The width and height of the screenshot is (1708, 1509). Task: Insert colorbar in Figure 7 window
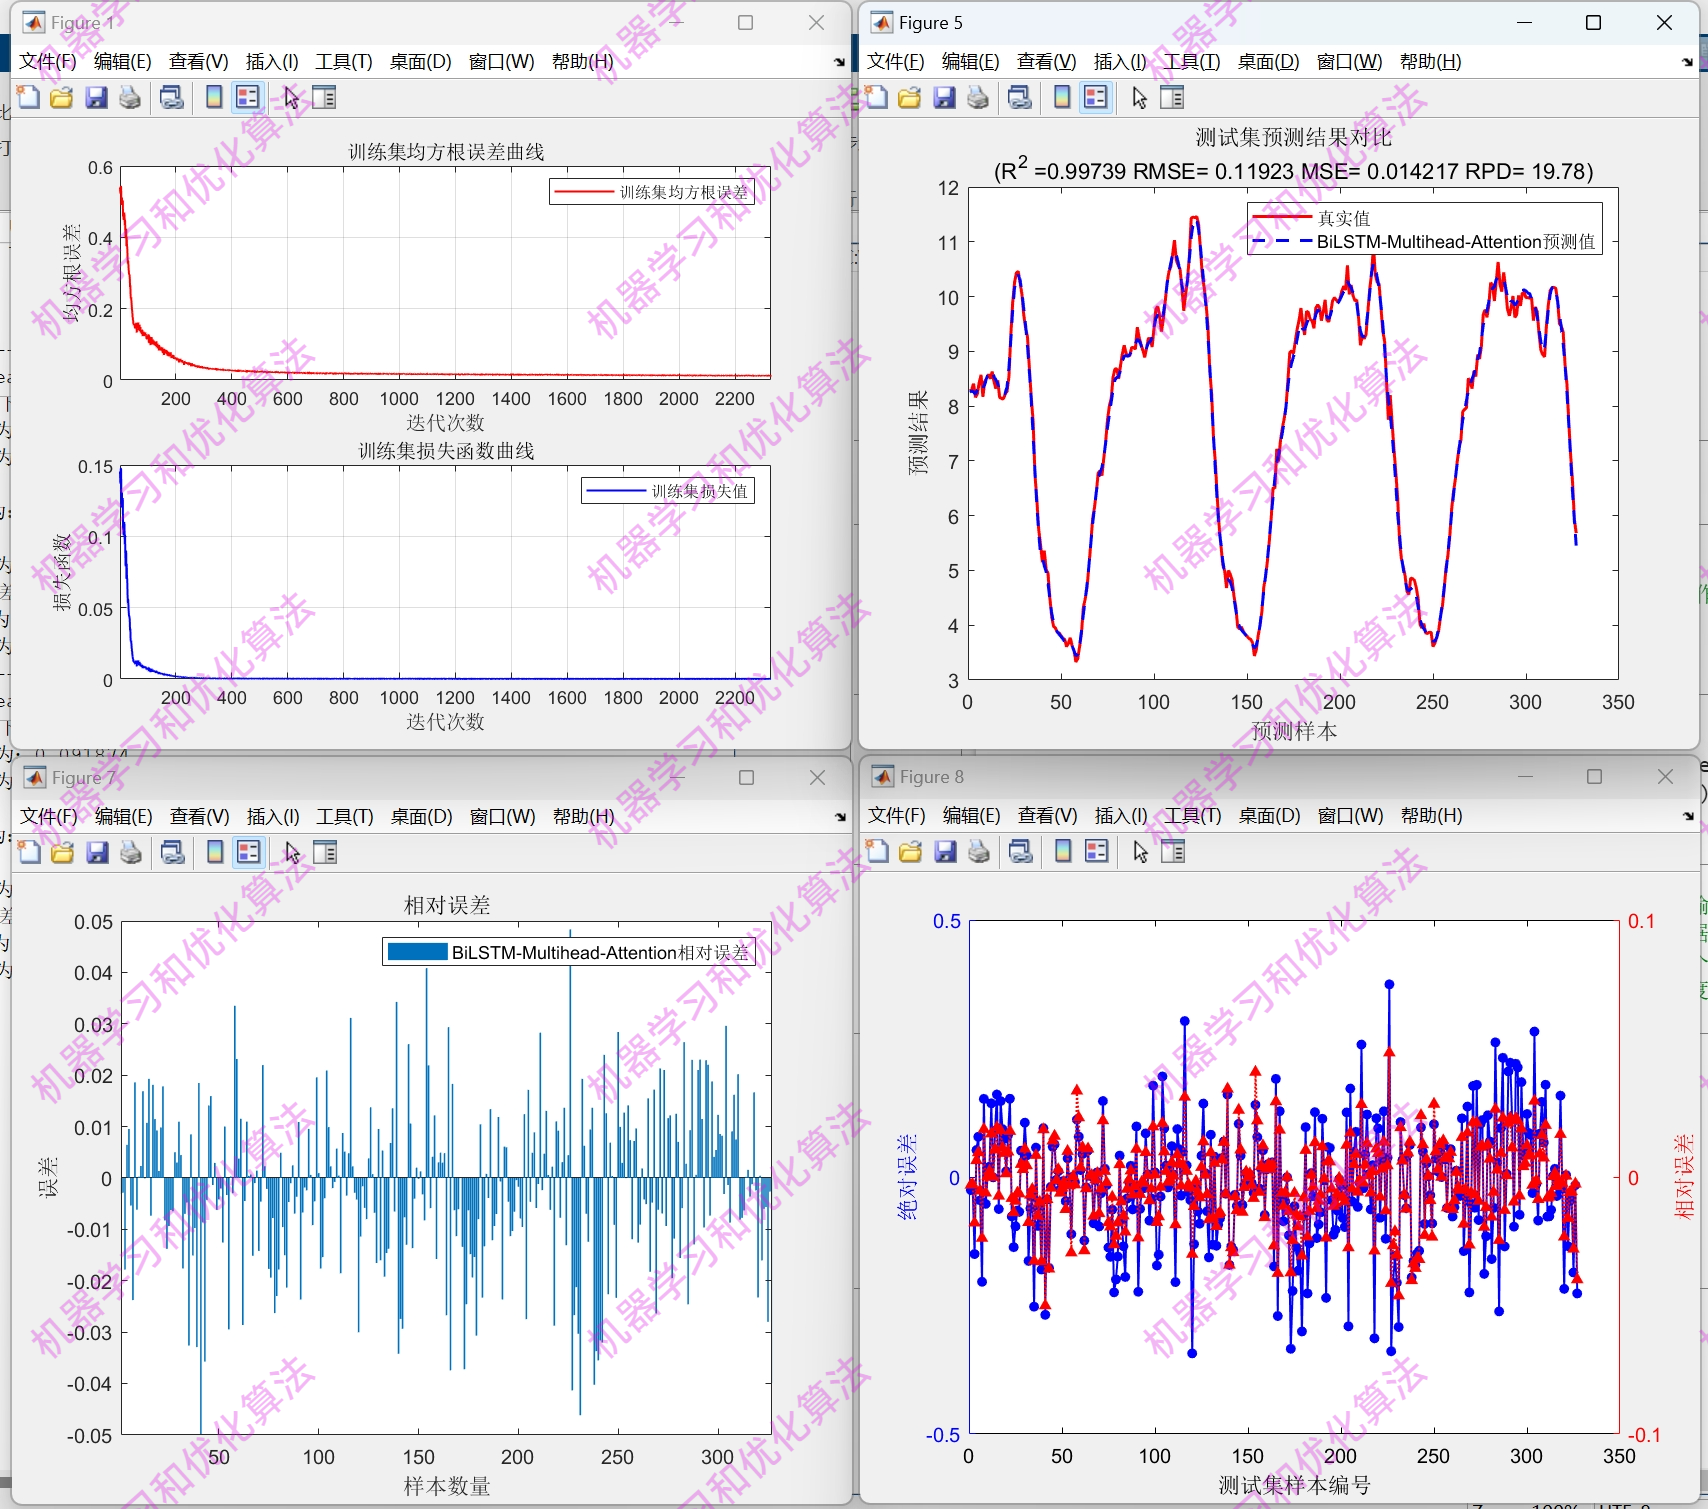(x=215, y=852)
